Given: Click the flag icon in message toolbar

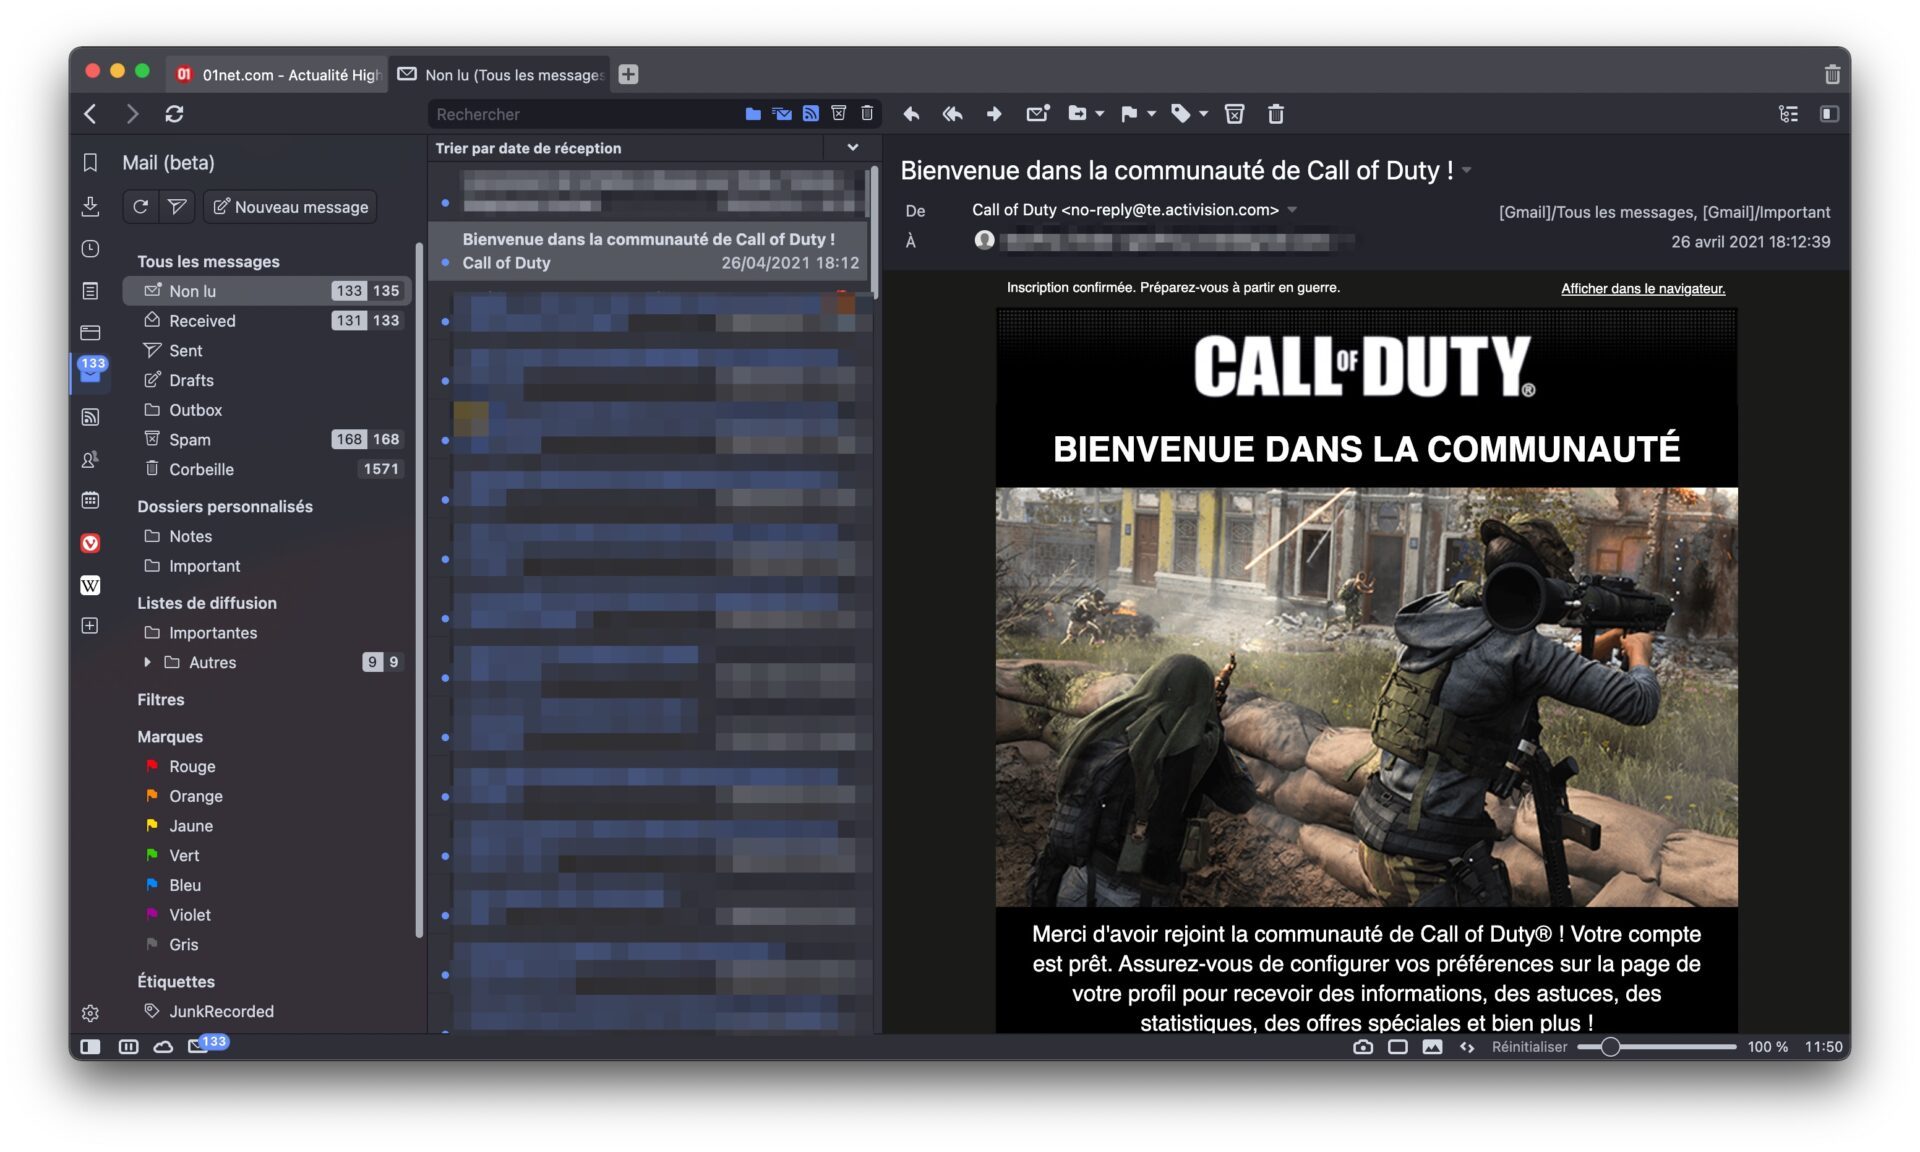Looking at the screenshot, I should 1129,114.
